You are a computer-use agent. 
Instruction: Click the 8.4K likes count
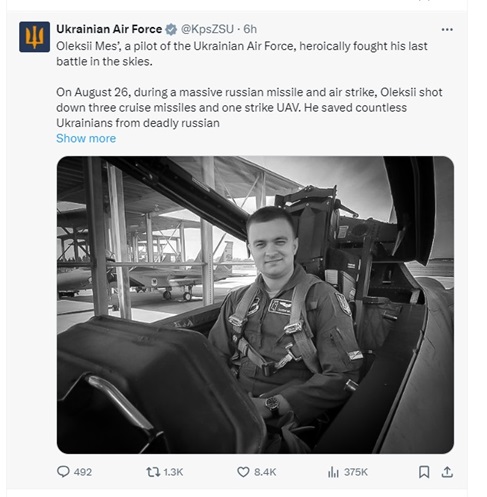coord(265,472)
